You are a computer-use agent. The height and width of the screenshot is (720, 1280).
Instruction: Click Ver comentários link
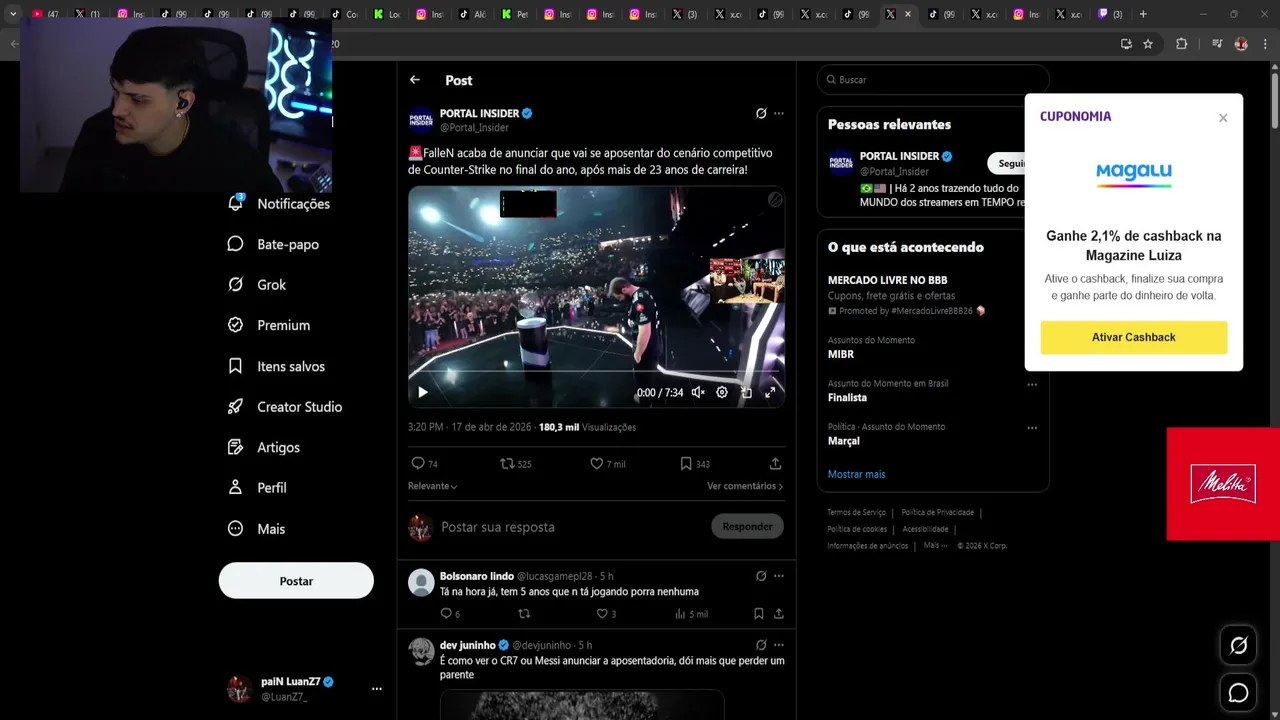pyautogui.click(x=745, y=486)
